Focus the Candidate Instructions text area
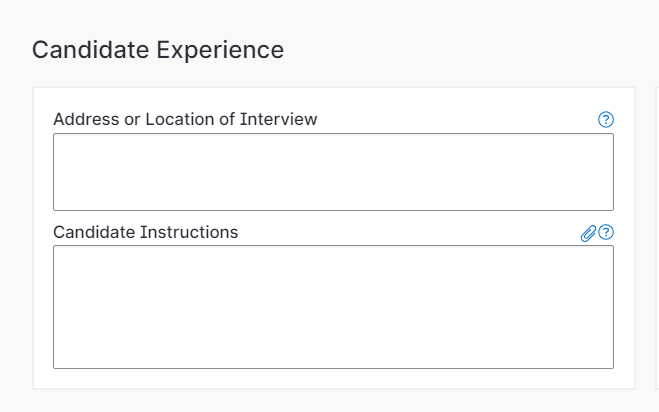This screenshot has height=412, width=659. [333, 307]
